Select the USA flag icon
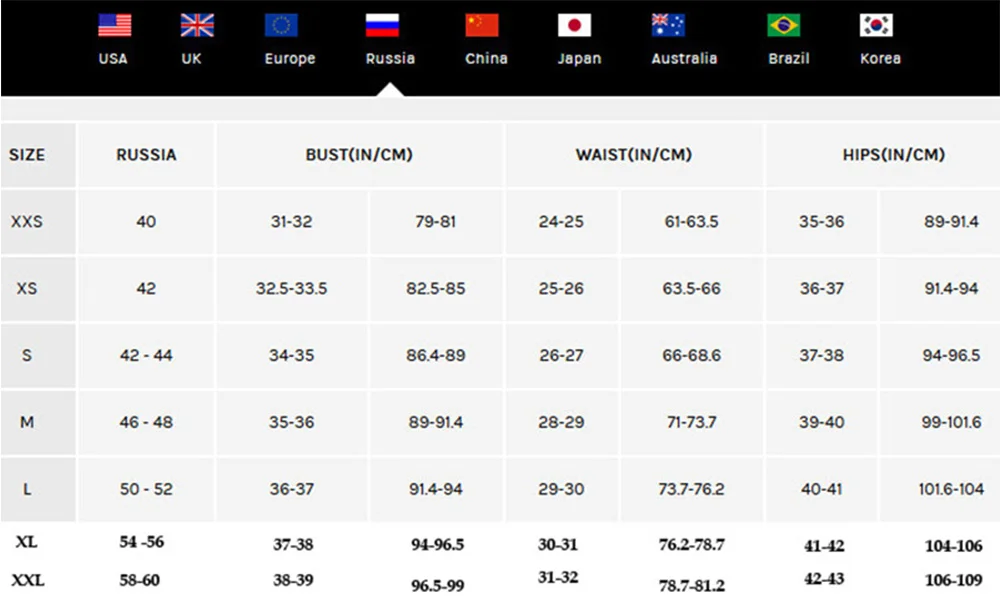1000x607 pixels. [115, 26]
